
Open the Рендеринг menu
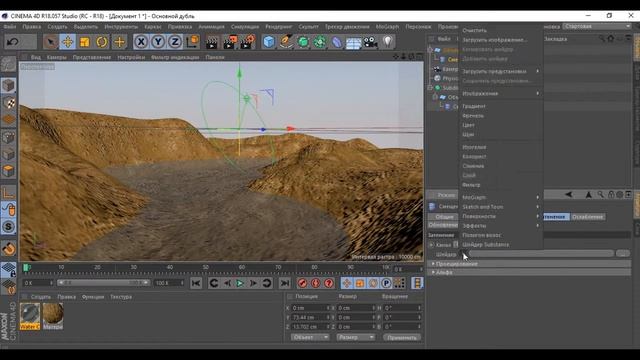point(278,27)
